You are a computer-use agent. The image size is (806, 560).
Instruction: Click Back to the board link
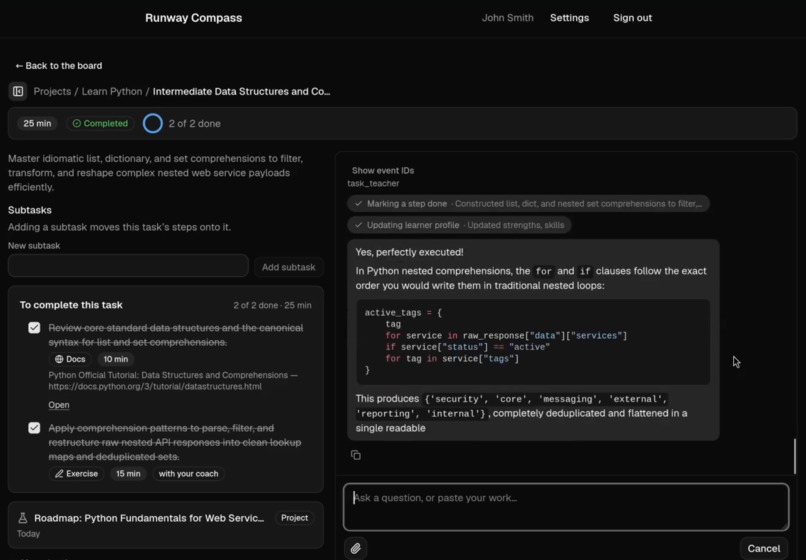click(59, 66)
